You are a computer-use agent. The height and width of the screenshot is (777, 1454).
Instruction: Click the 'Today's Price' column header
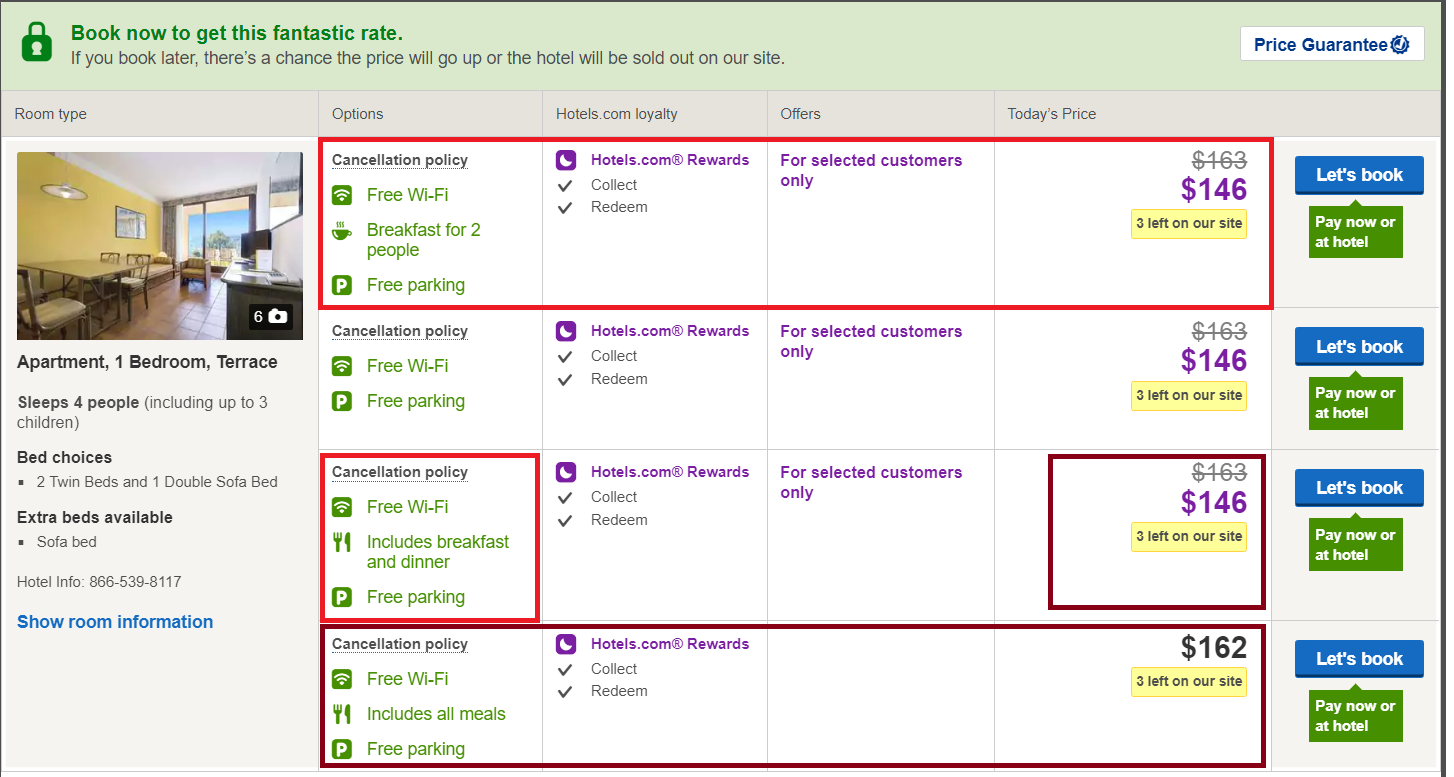(1052, 114)
